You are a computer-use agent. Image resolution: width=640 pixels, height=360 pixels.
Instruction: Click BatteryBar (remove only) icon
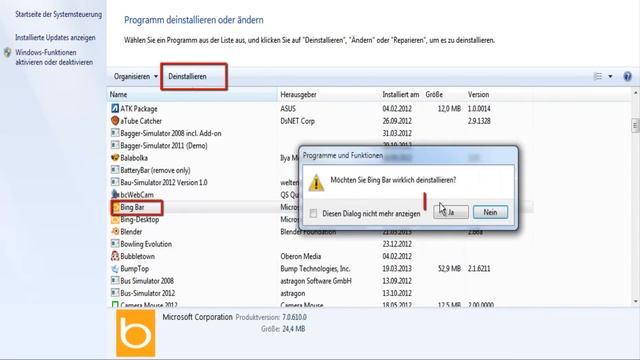coord(115,170)
